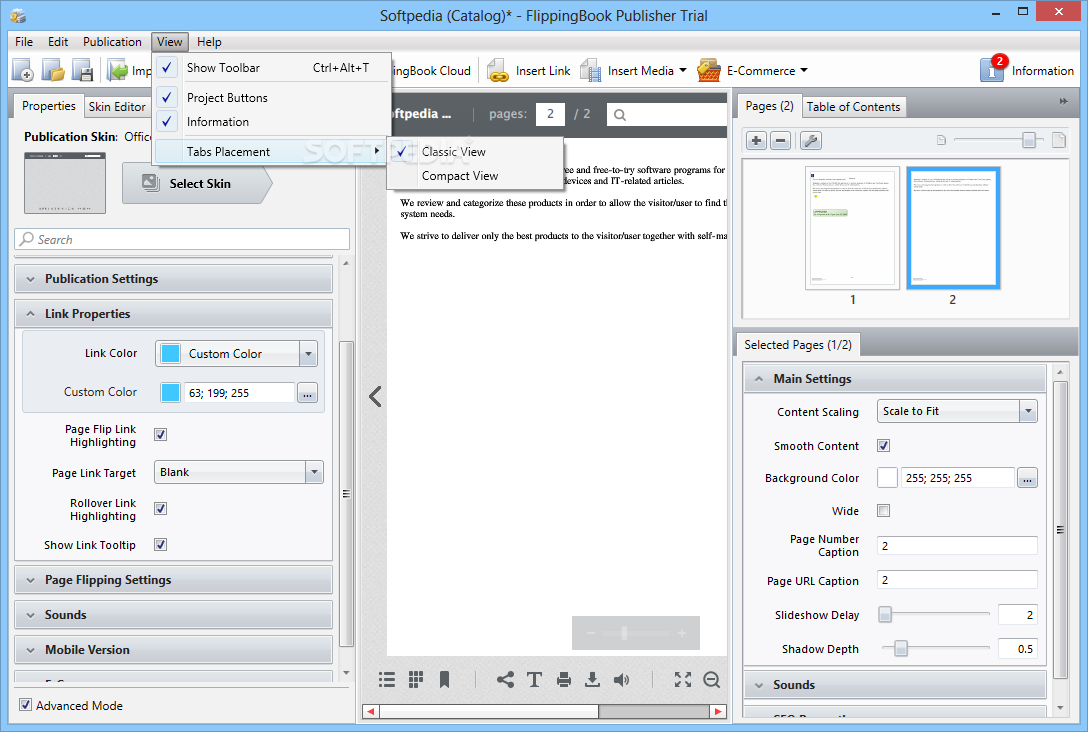The image size is (1088, 732).
Task: Uncheck Show Link Tooltip checkbox
Action: pos(160,544)
